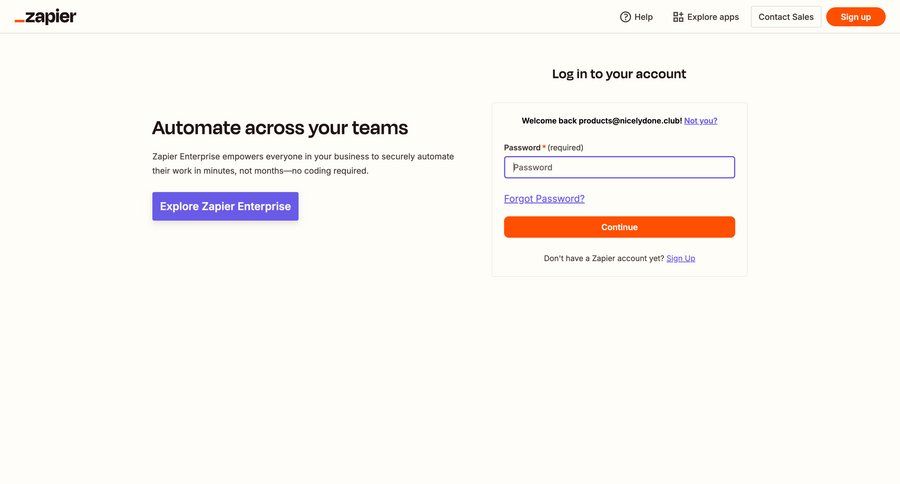
Task: Click the Explore apps grid icon
Action: (678, 17)
